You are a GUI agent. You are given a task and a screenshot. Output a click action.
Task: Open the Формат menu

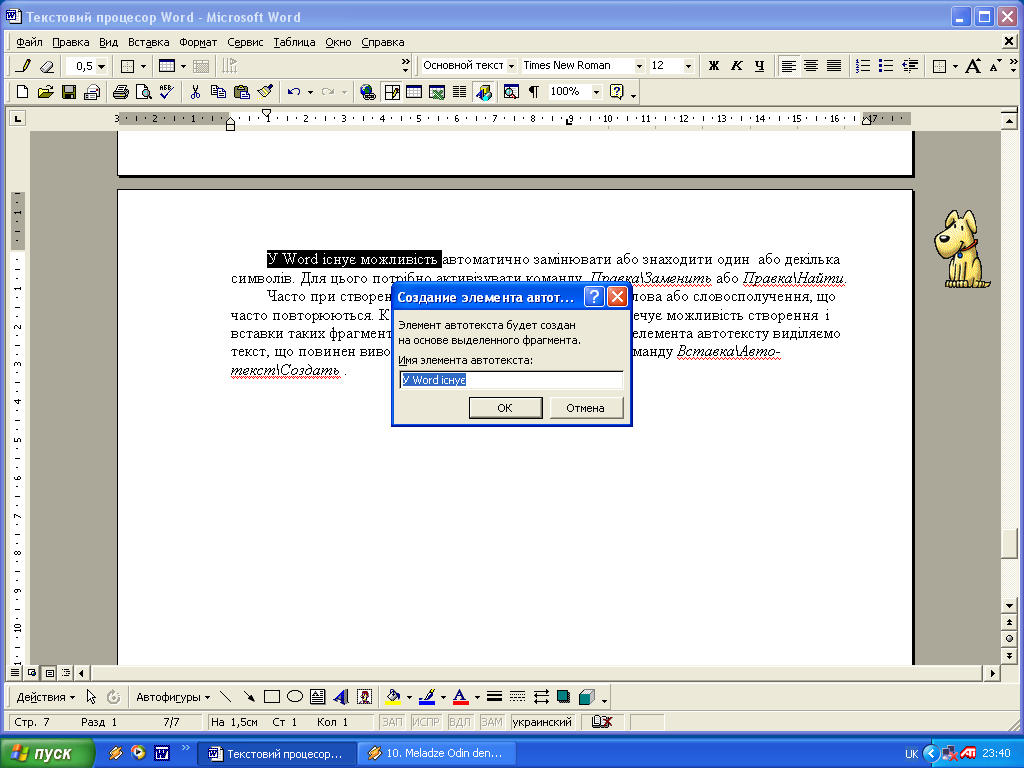click(198, 42)
